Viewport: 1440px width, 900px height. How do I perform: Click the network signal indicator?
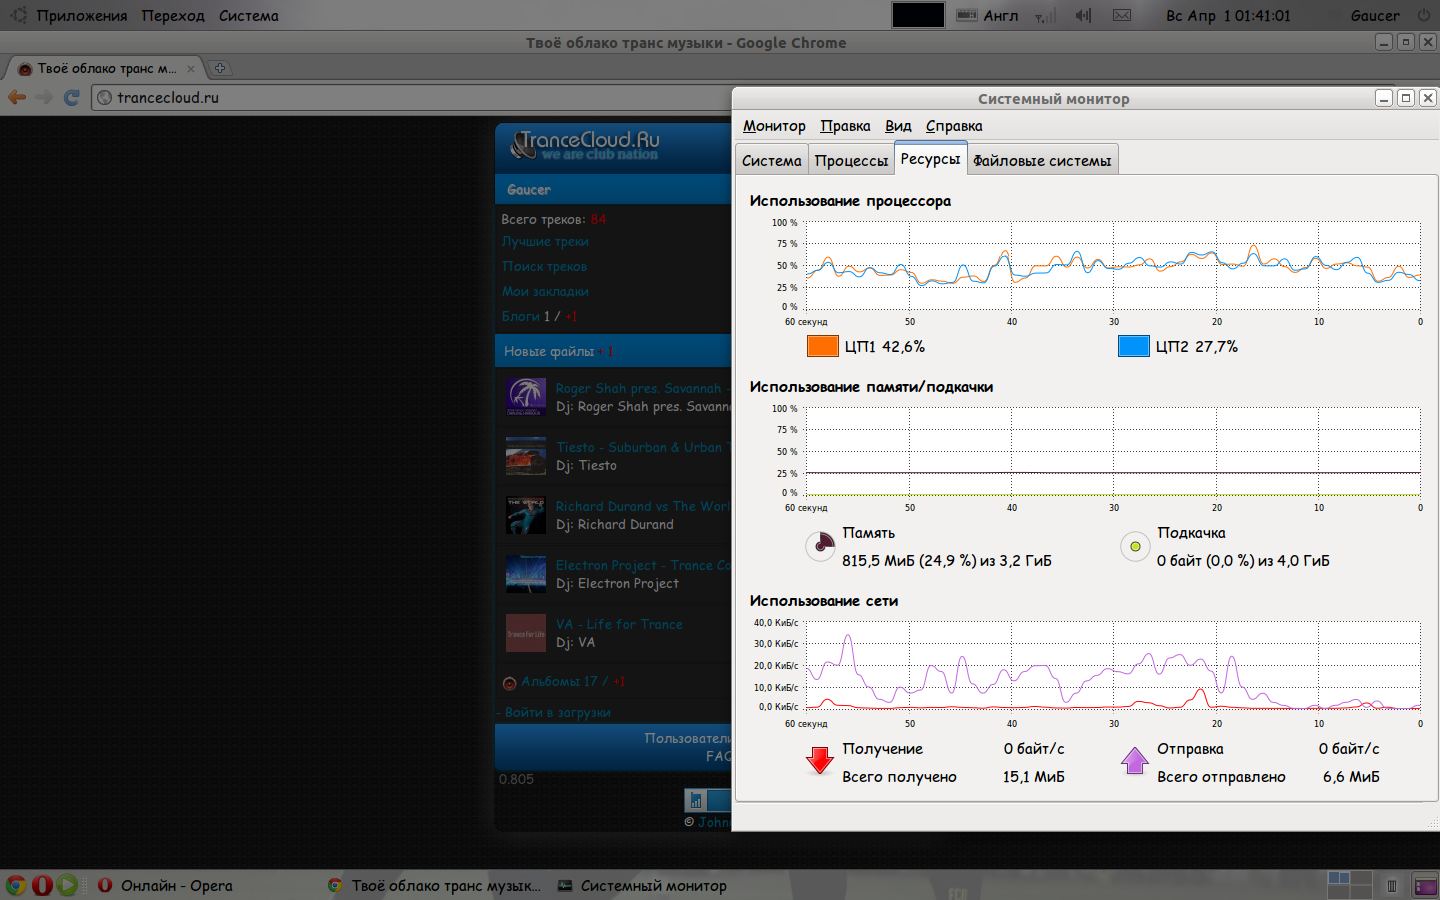pos(1044,16)
